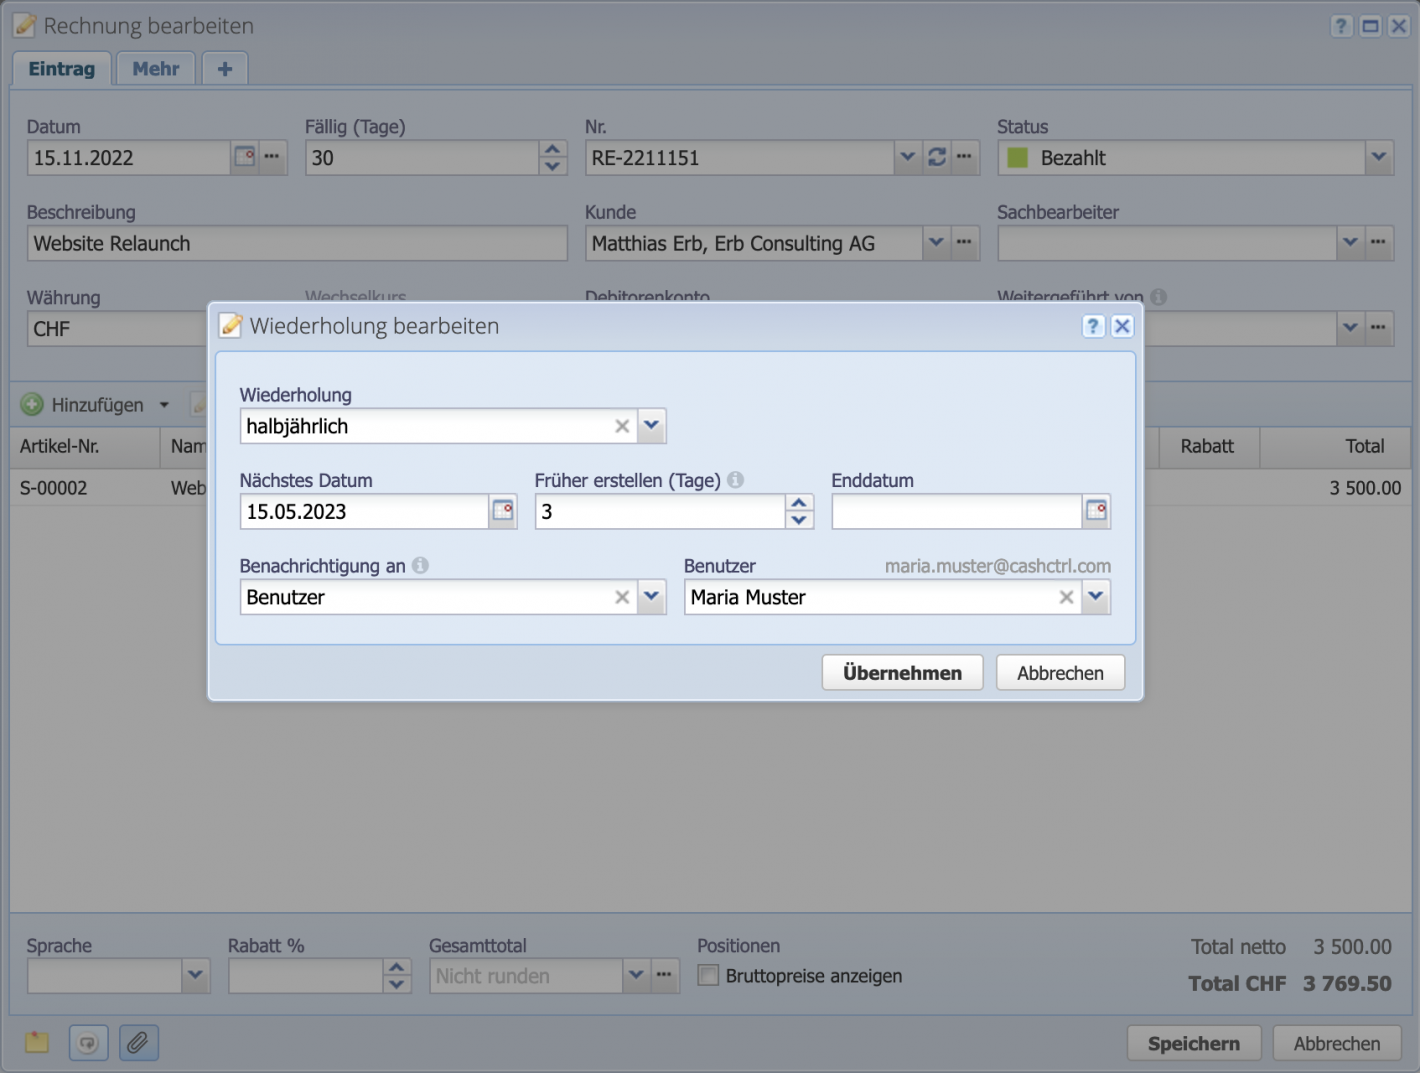The width and height of the screenshot is (1420, 1073).
Task: Click the green status color swatch next to Bezahlt
Action: [x=1018, y=157]
